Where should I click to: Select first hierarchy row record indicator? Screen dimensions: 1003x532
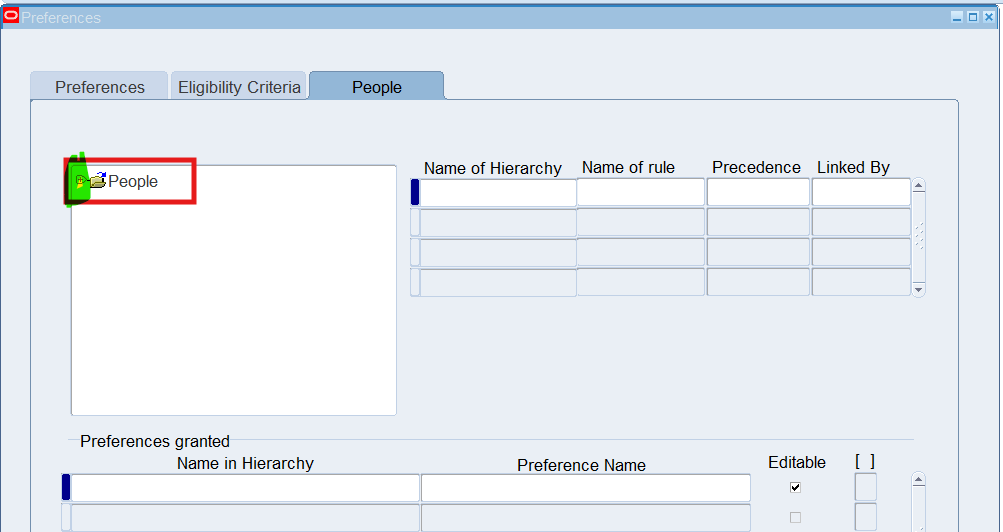coord(415,192)
